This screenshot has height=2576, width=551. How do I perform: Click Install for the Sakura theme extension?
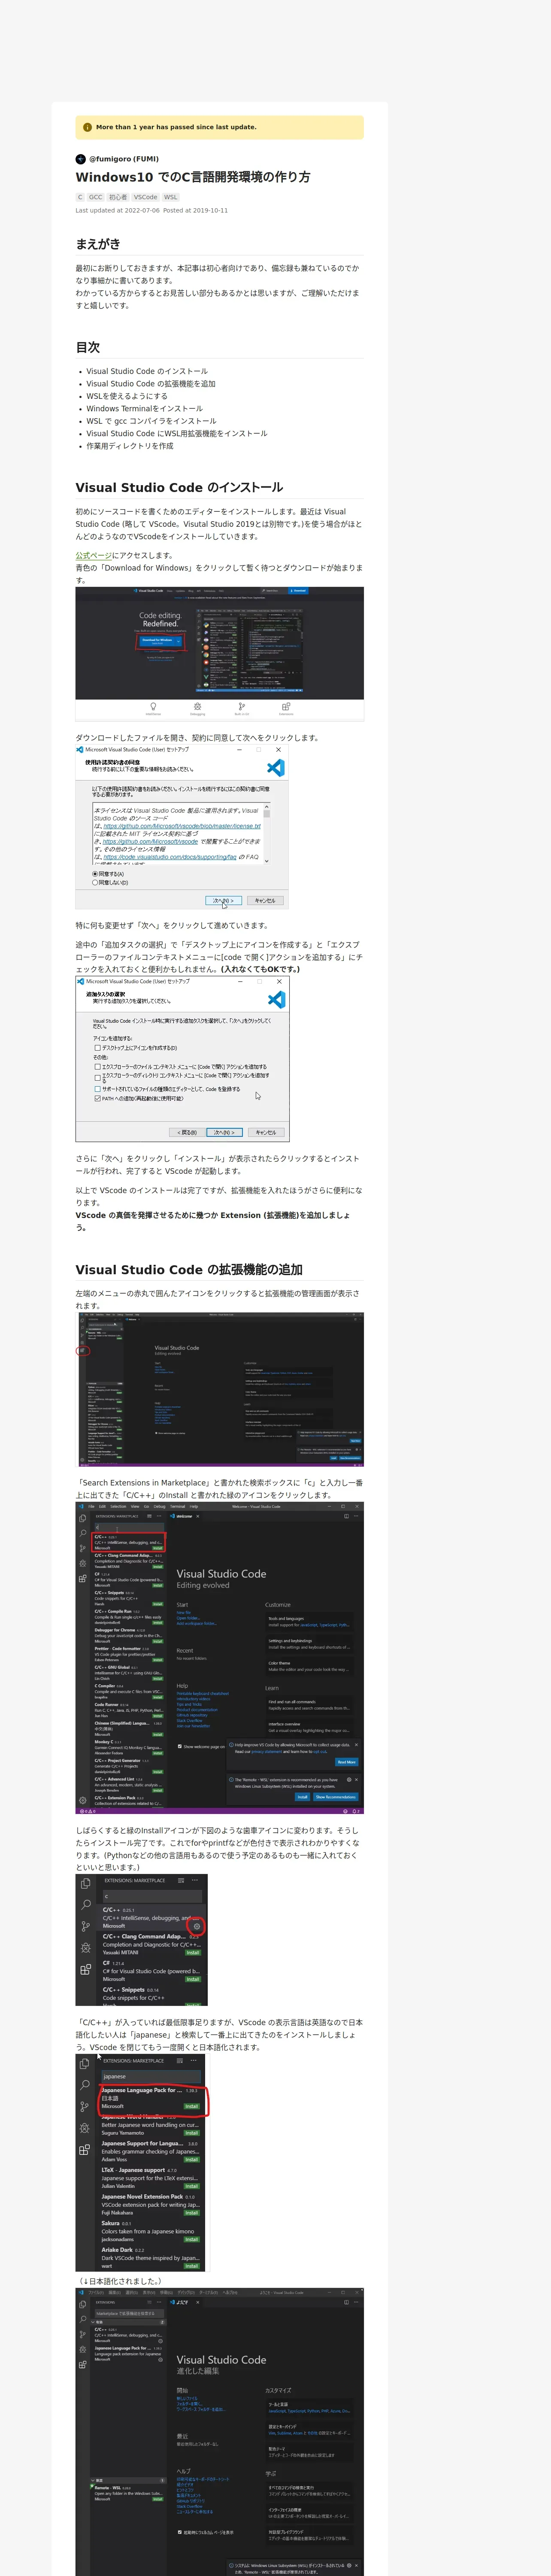(x=191, y=2239)
